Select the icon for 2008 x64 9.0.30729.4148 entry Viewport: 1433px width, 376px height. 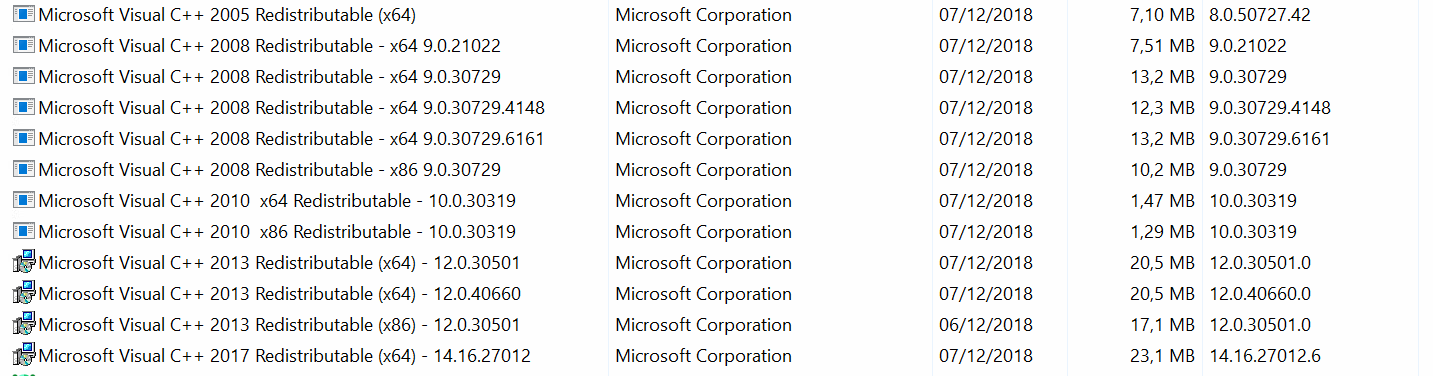tap(24, 108)
